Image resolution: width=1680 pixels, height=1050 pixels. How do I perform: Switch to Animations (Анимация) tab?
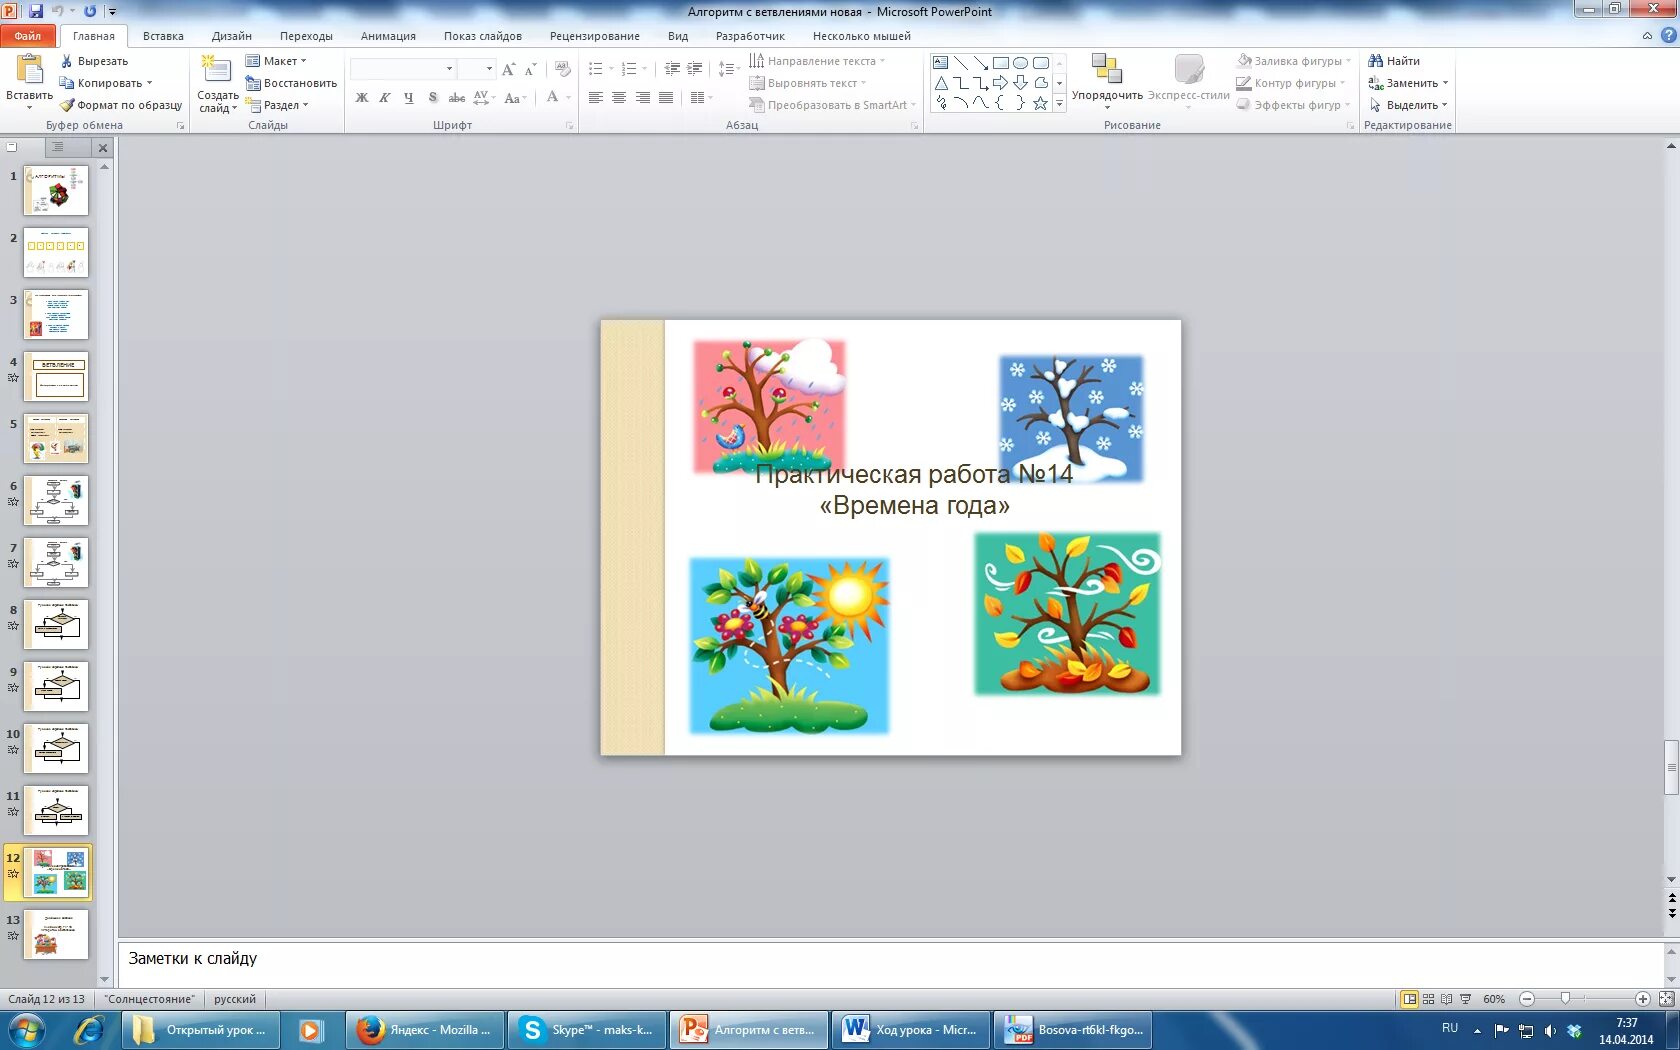(x=388, y=36)
